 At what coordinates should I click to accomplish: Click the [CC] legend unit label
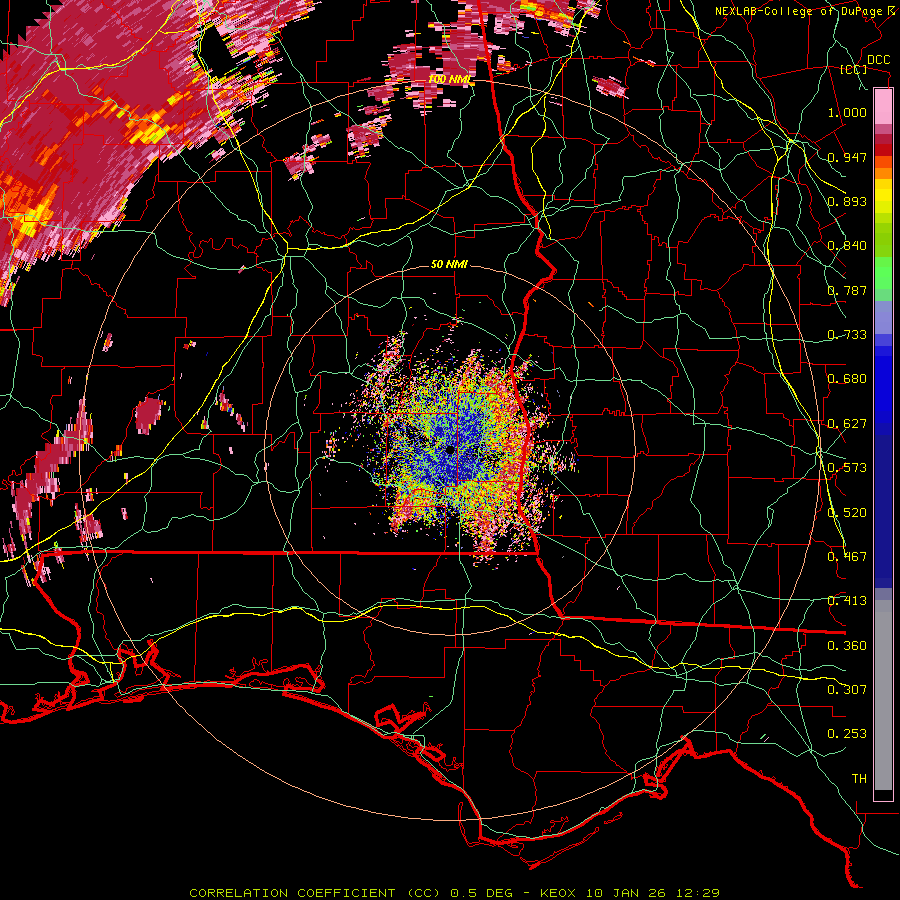(x=854, y=69)
